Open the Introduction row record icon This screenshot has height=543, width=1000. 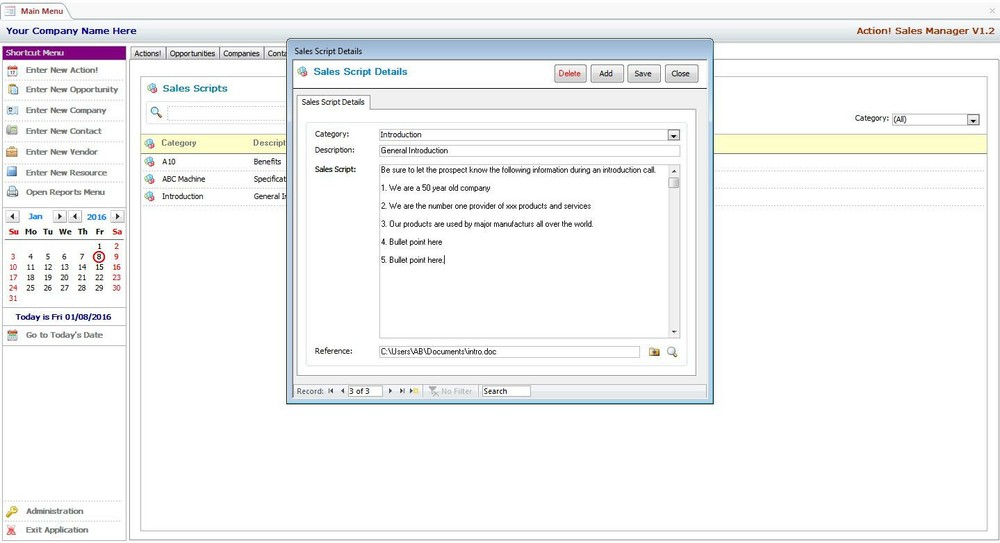(x=149, y=197)
